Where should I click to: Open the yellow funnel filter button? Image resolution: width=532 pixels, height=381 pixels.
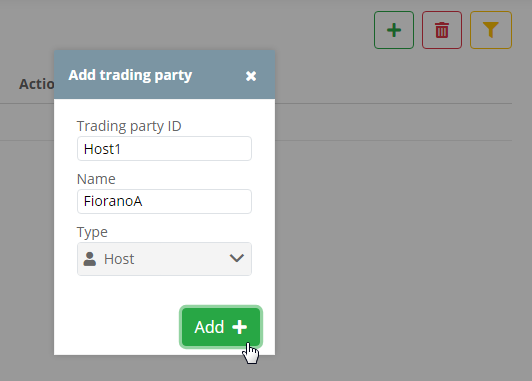point(491,30)
